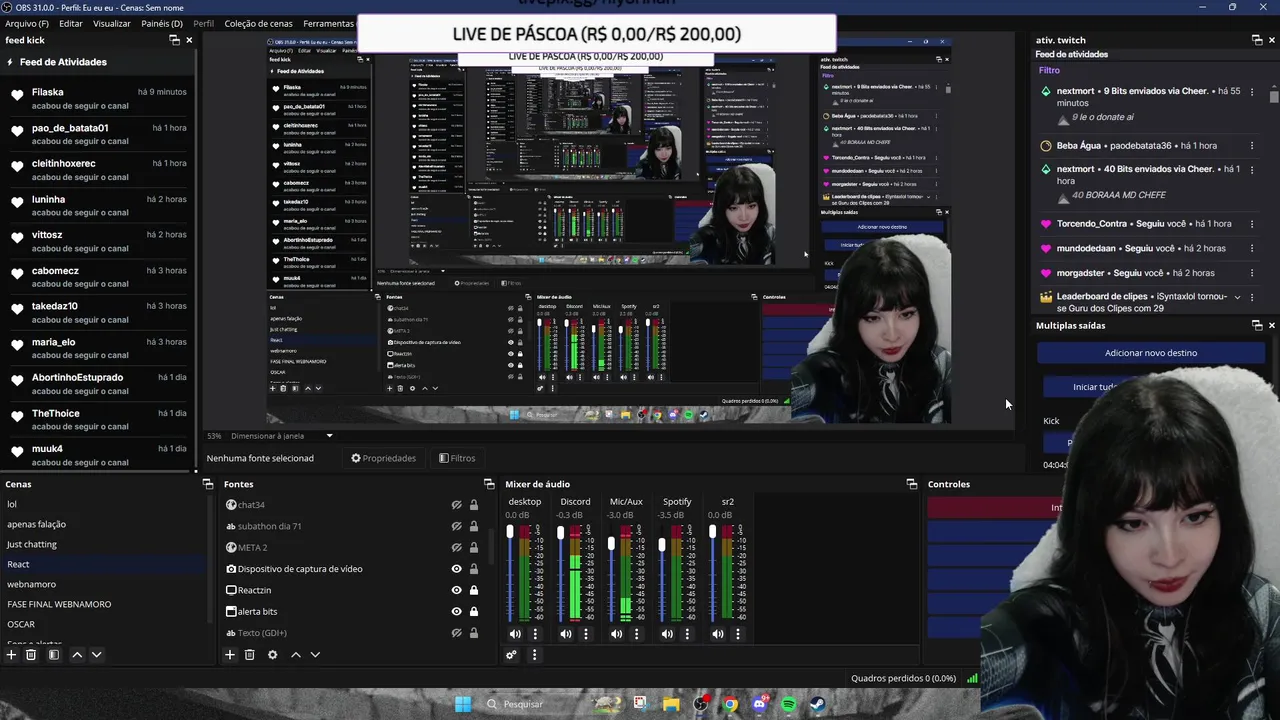Delete selected scene using trash icon in Cenas

[31, 655]
